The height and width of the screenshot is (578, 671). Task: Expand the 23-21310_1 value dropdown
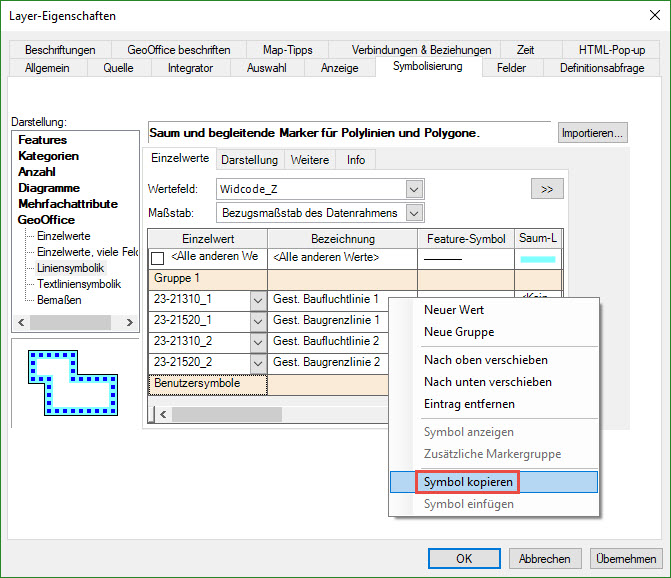pyautogui.click(x=258, y=300)
